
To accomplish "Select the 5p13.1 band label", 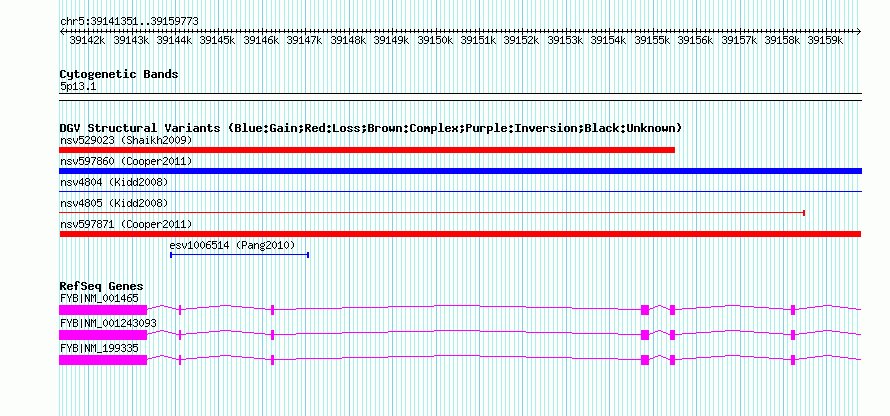I will coord(78,87).
